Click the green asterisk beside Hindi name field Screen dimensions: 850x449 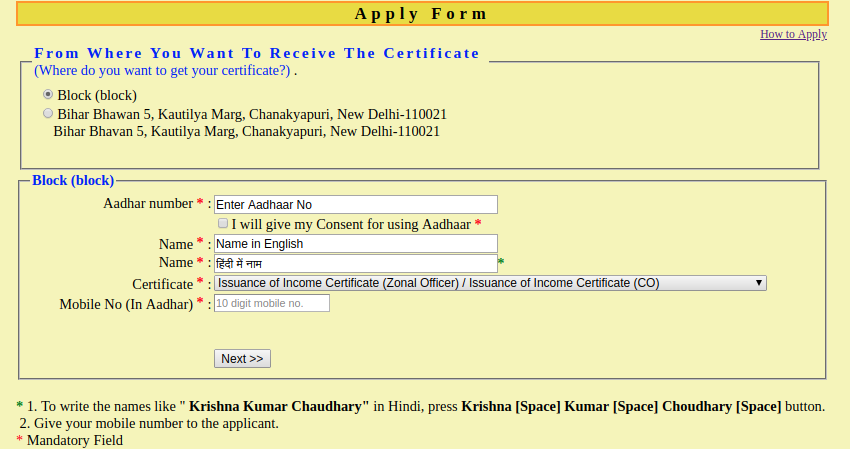click(501, 263)
